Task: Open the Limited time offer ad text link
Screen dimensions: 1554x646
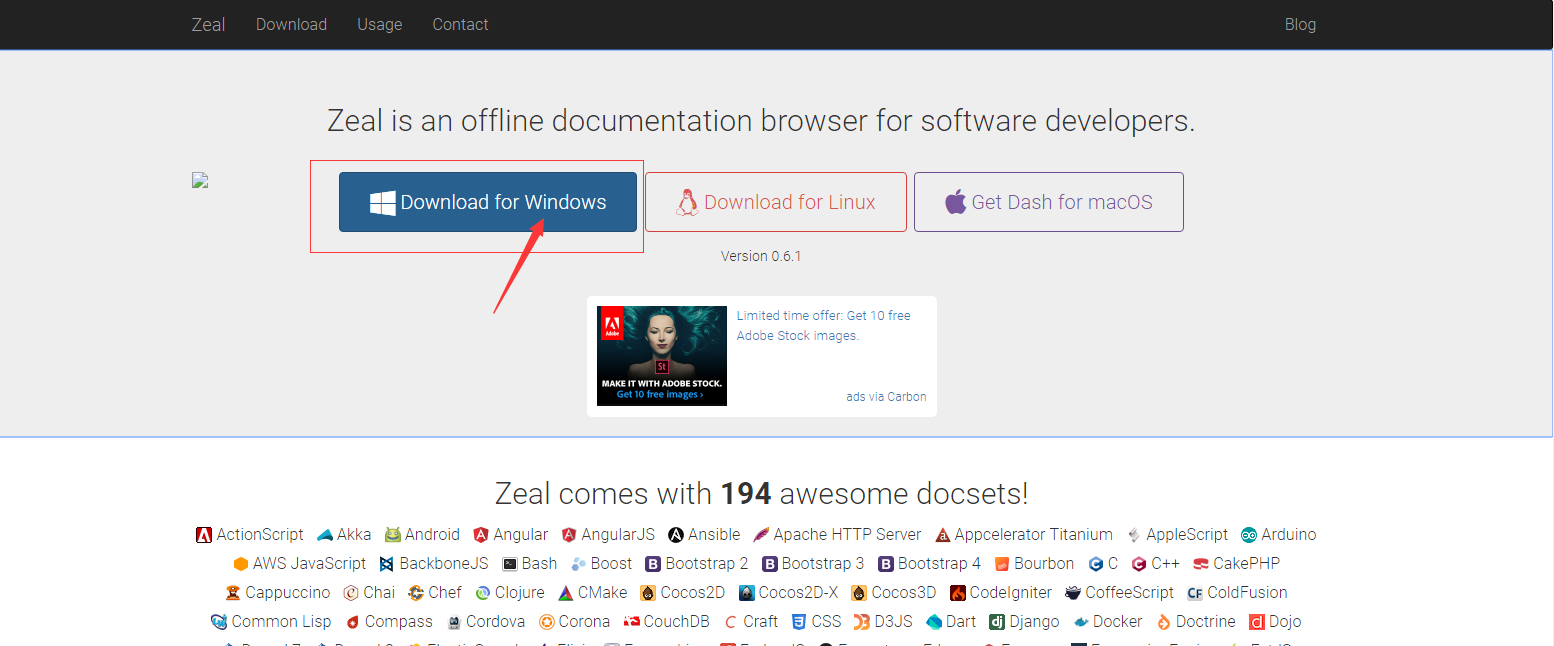Action: (x=824, y=325)
